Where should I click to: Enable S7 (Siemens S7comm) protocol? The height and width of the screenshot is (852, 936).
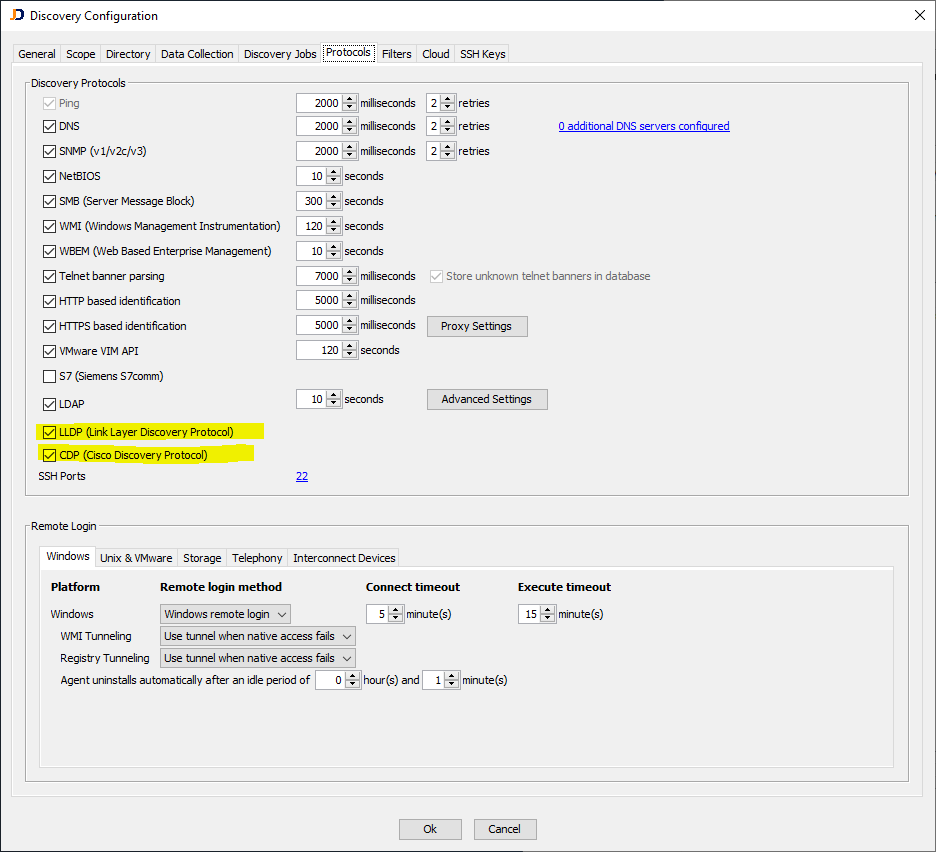(49, 376)
